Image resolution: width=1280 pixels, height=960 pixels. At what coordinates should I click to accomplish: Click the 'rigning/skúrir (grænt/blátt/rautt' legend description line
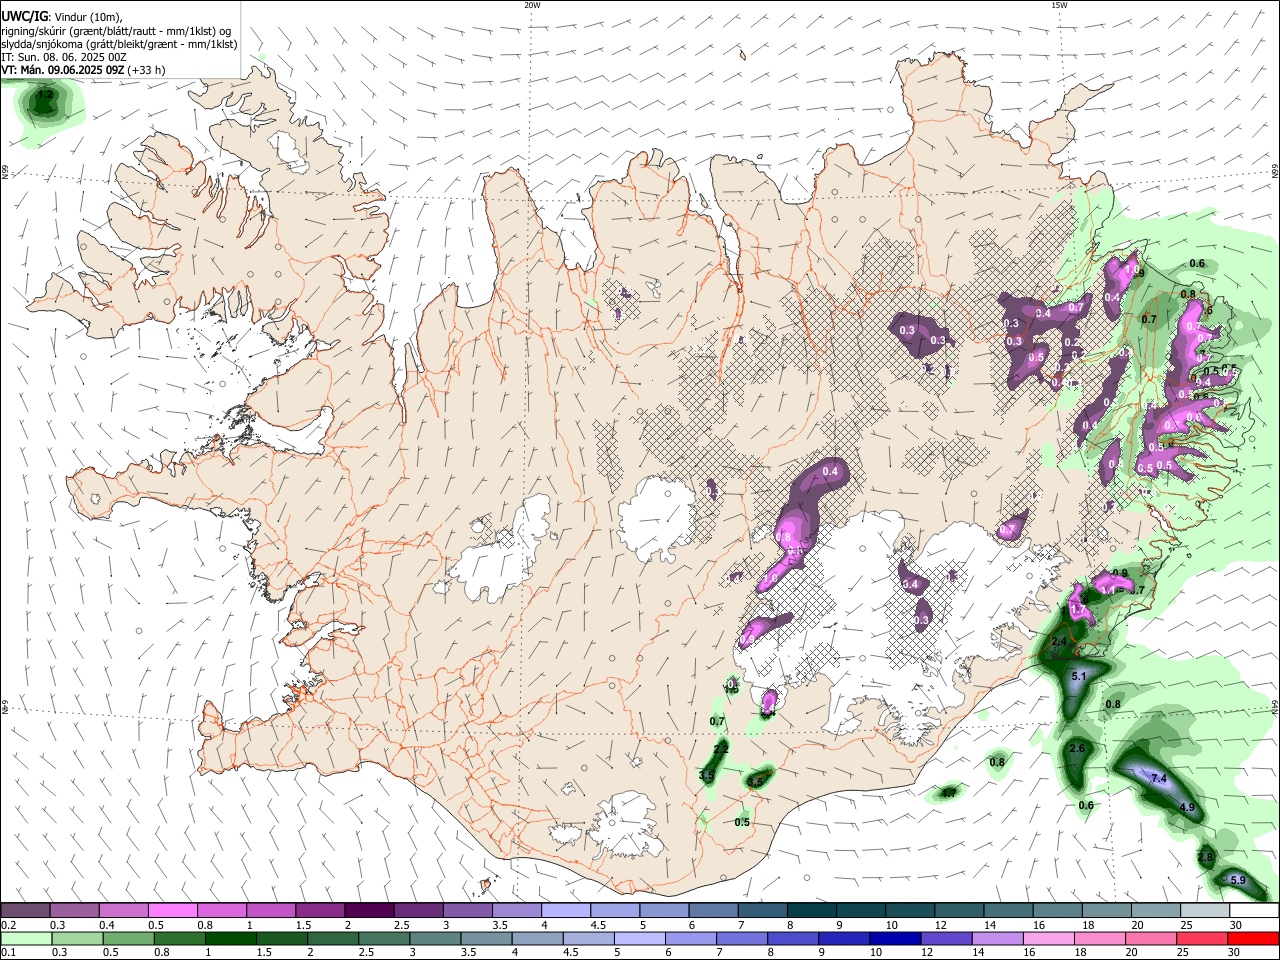pyautogui.click(x=117, y=30)
